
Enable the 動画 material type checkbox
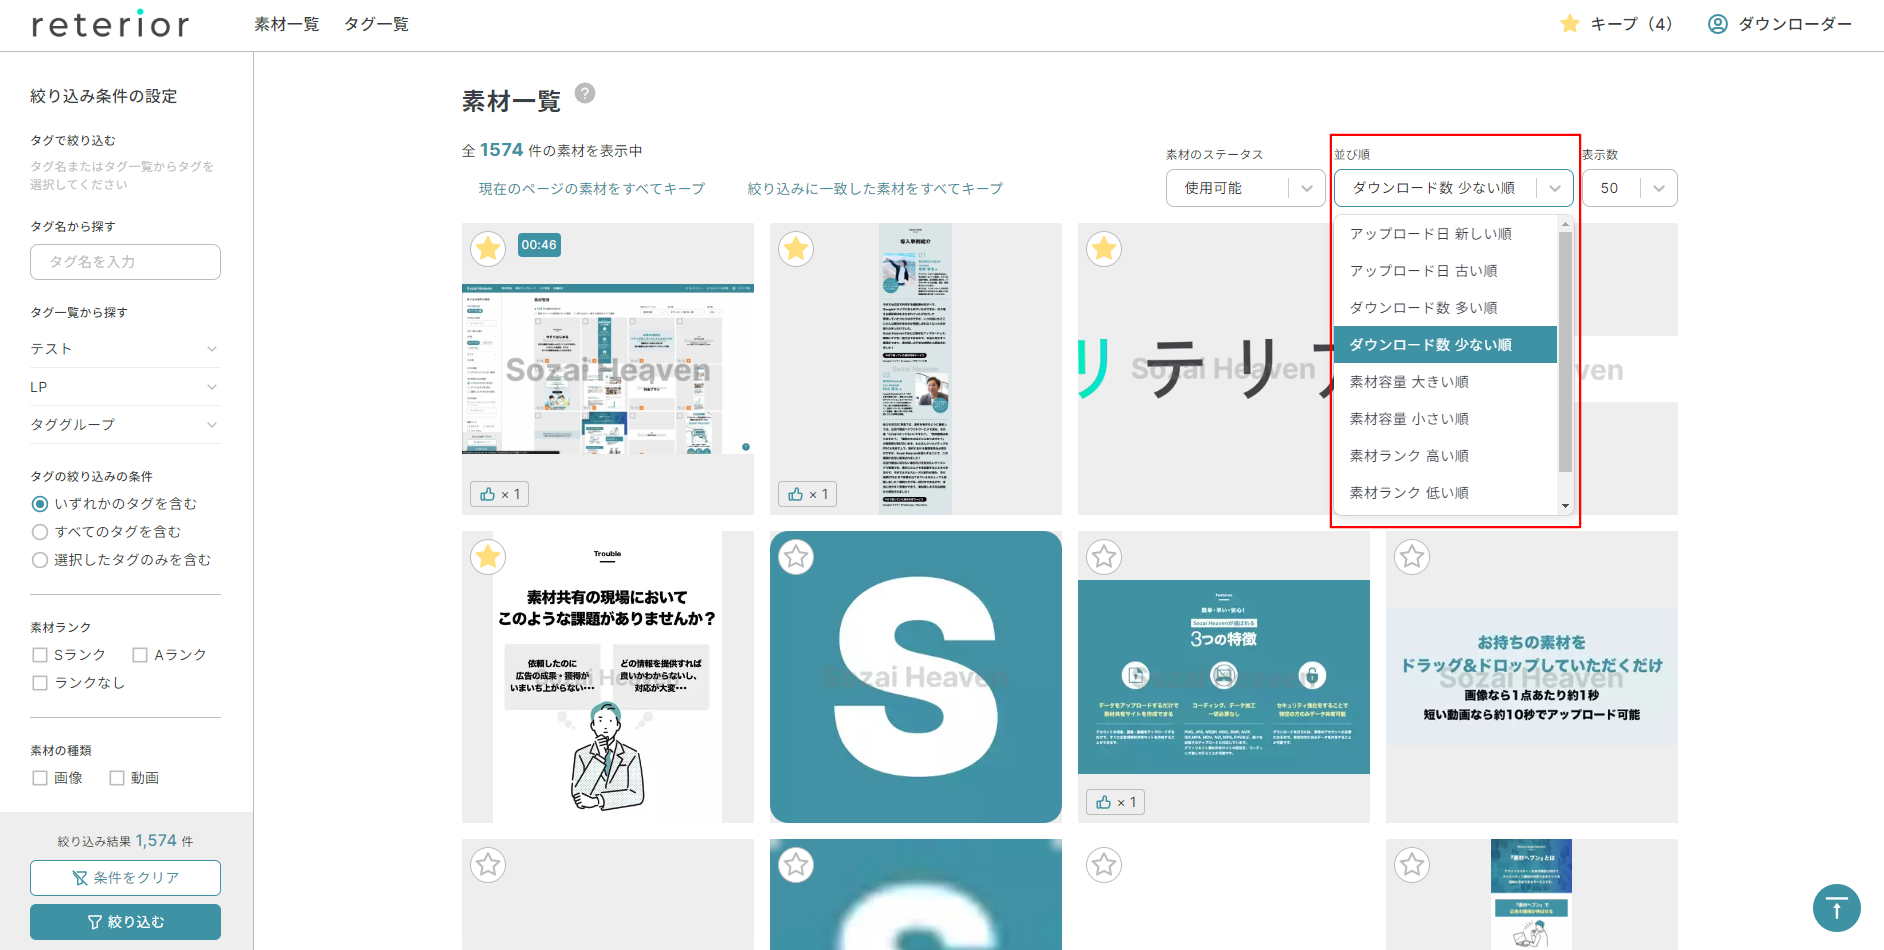click(117, 778)
